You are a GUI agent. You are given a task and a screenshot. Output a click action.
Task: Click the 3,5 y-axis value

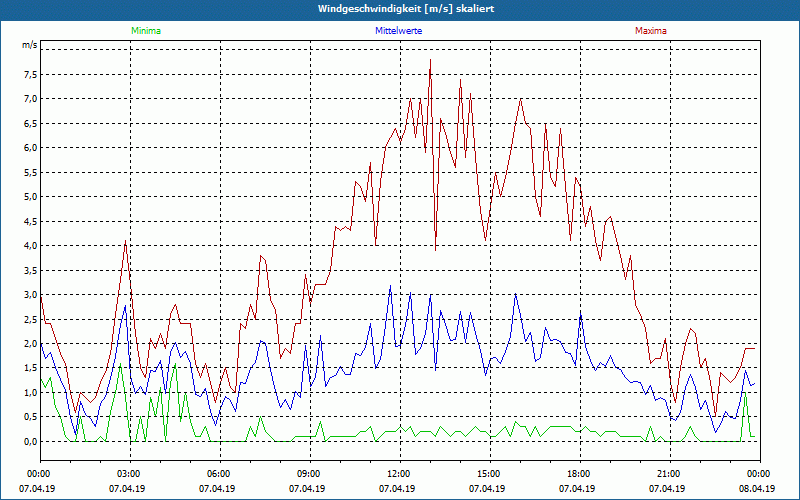coord(31,270)
